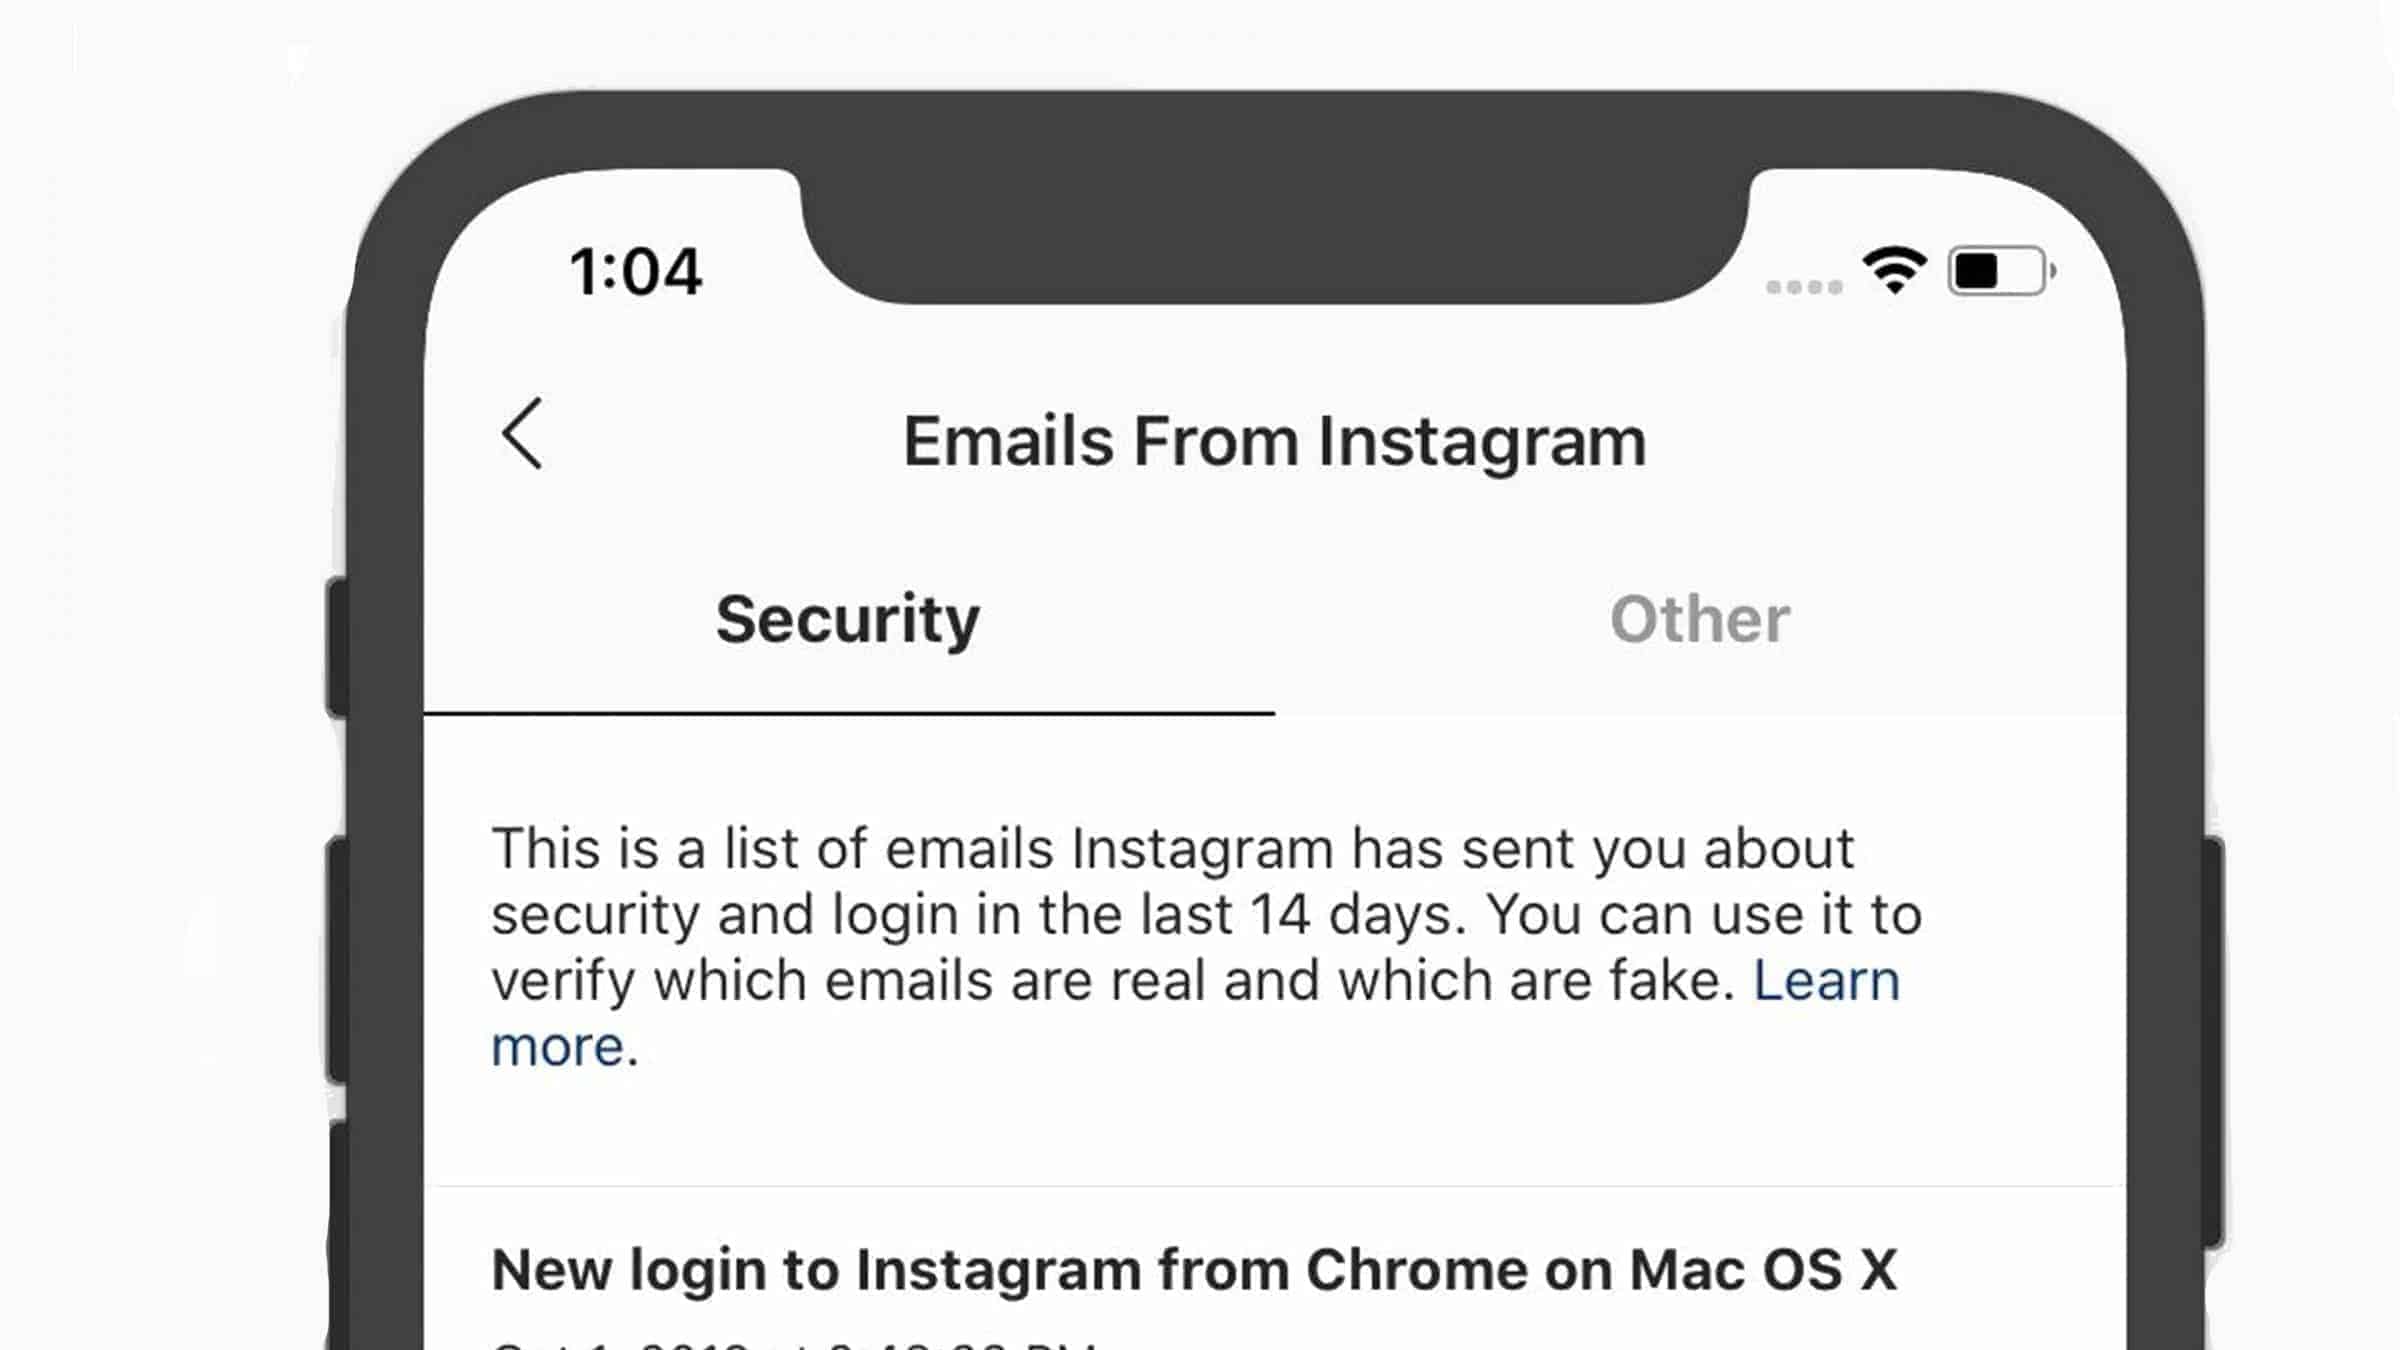Open the New login from Chrome email

(x=1194, y=1270)
